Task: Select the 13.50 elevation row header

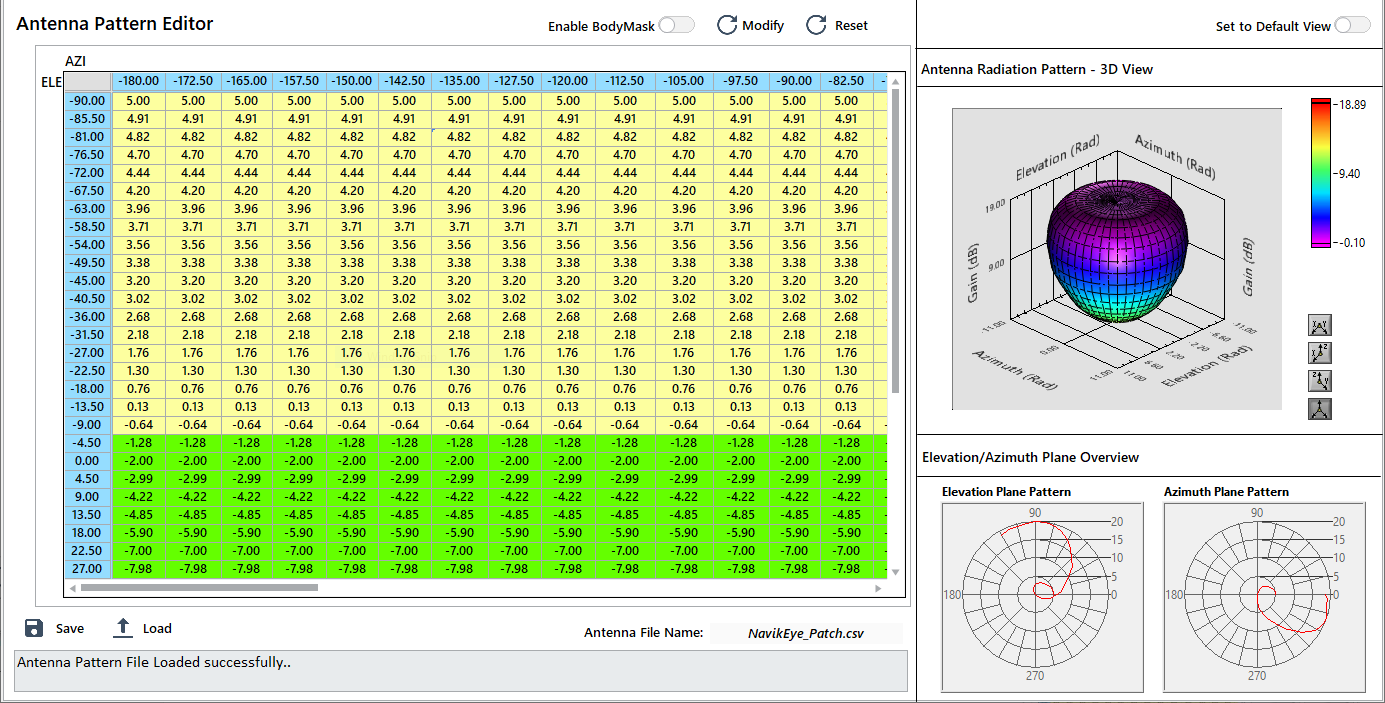Action: [88, 514]
